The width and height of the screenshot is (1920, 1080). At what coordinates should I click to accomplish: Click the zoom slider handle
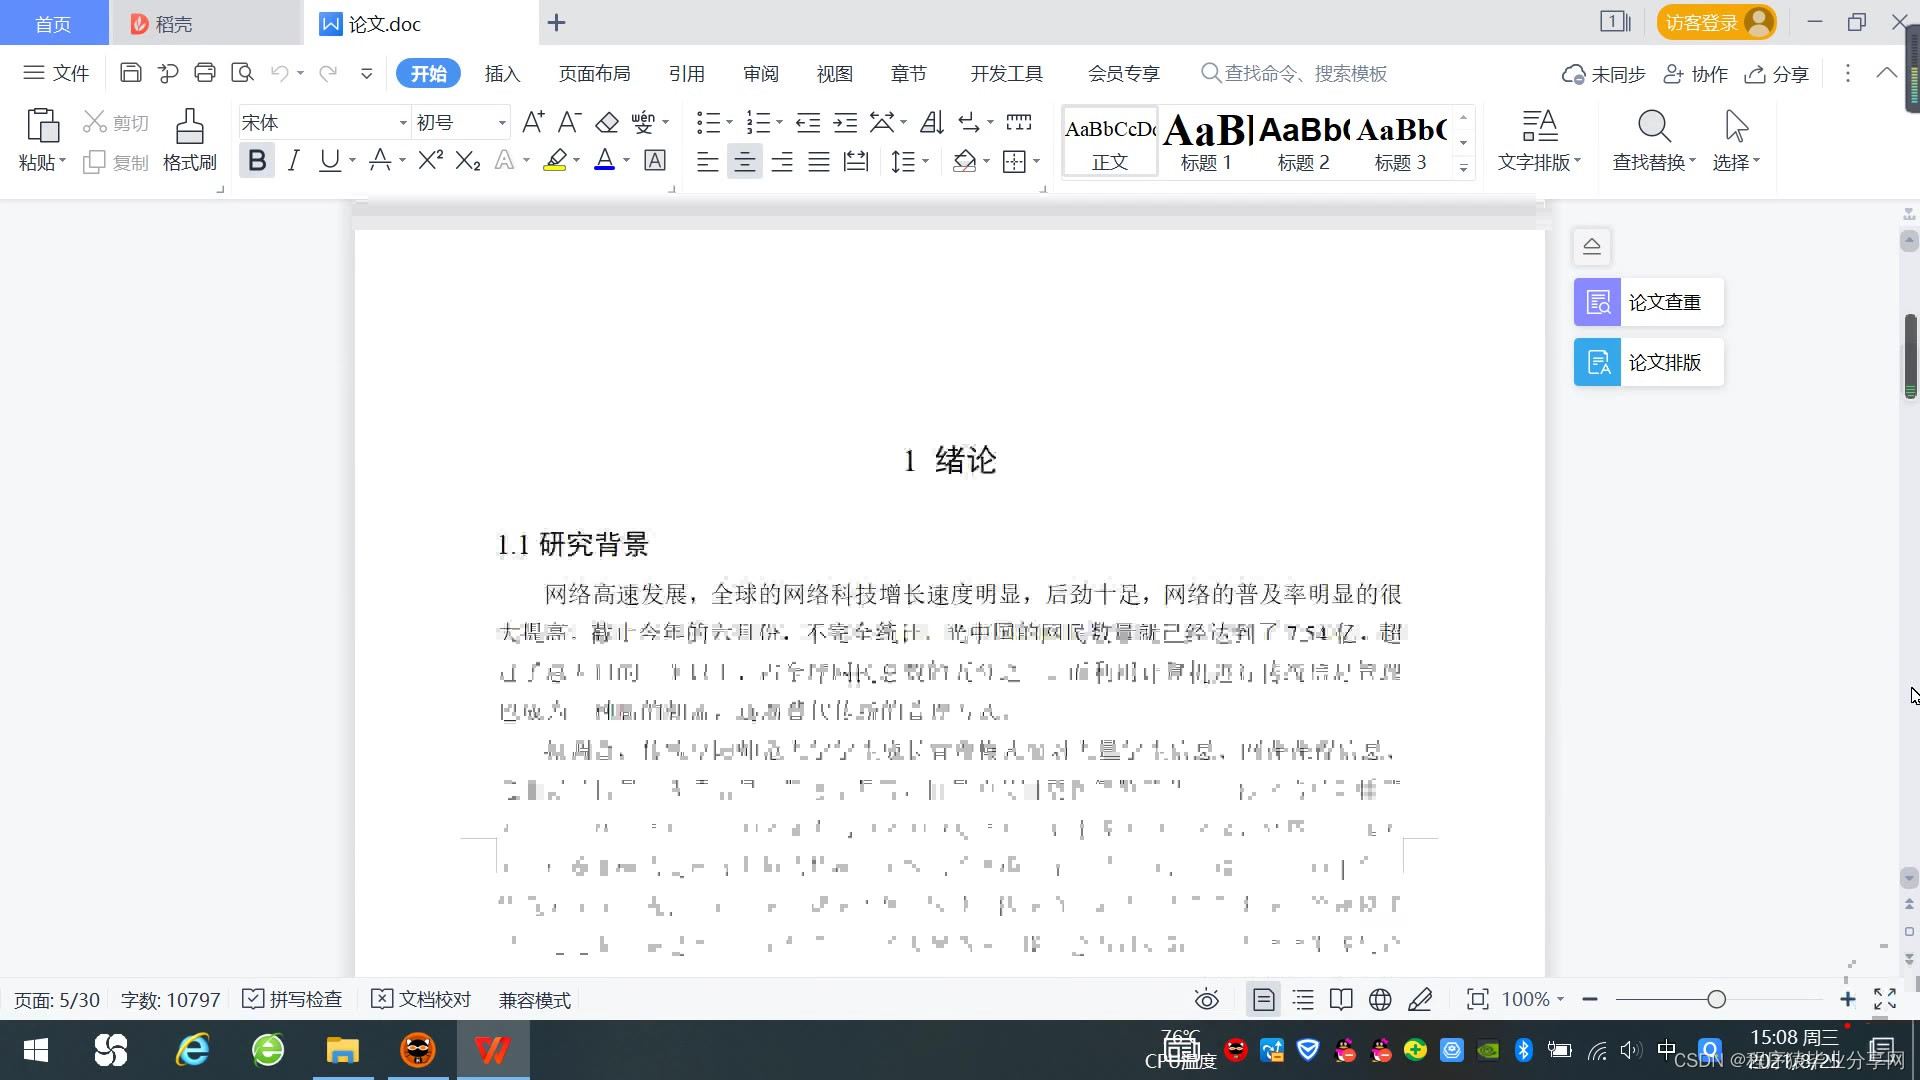[x=1716, y=1000]
